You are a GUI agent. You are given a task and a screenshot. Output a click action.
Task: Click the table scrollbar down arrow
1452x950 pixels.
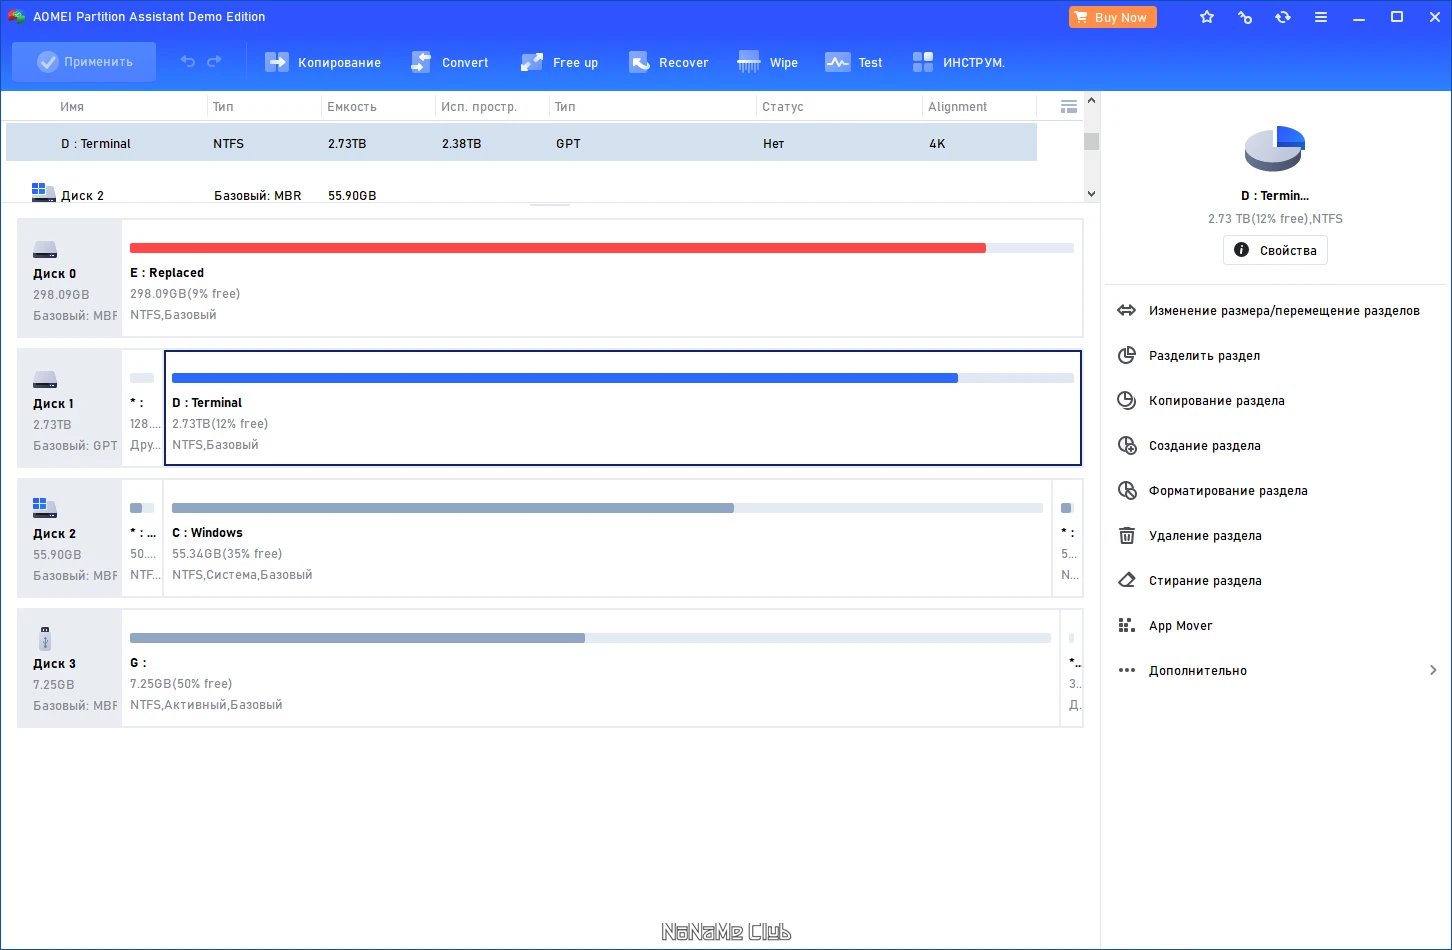[x=1091, y=194]
